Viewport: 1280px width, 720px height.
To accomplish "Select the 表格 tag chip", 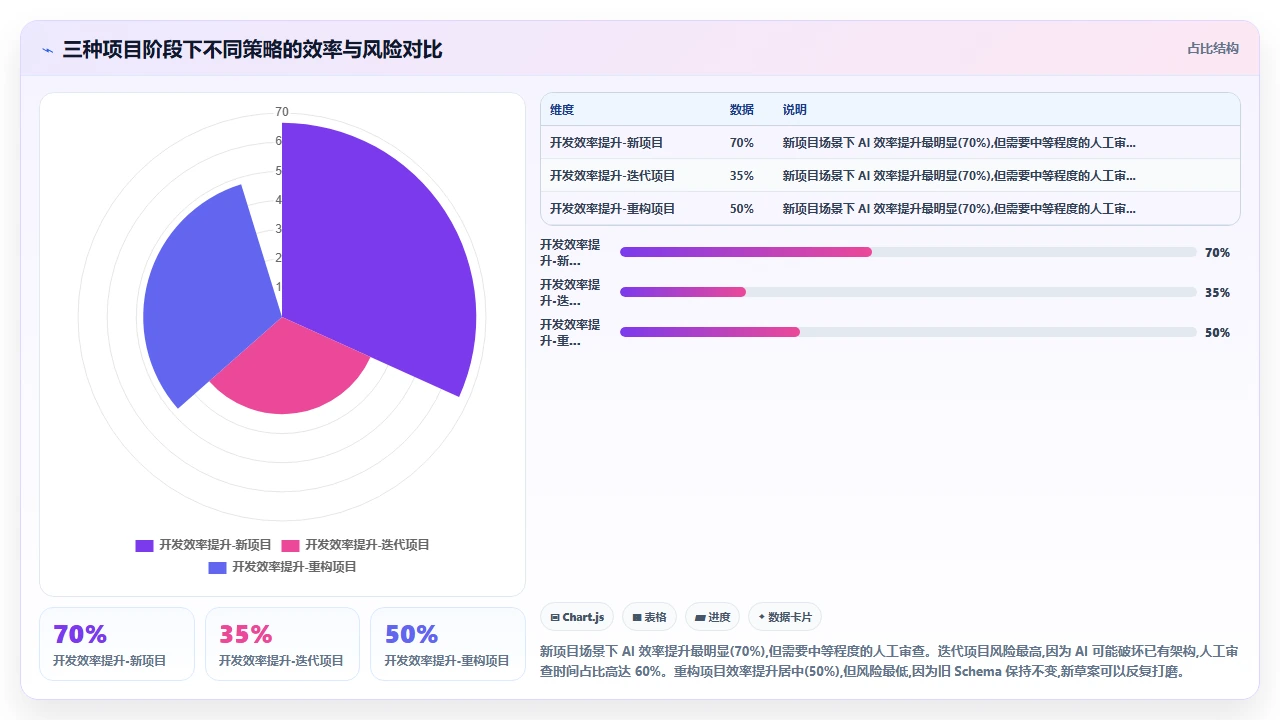I will (649, 617).
